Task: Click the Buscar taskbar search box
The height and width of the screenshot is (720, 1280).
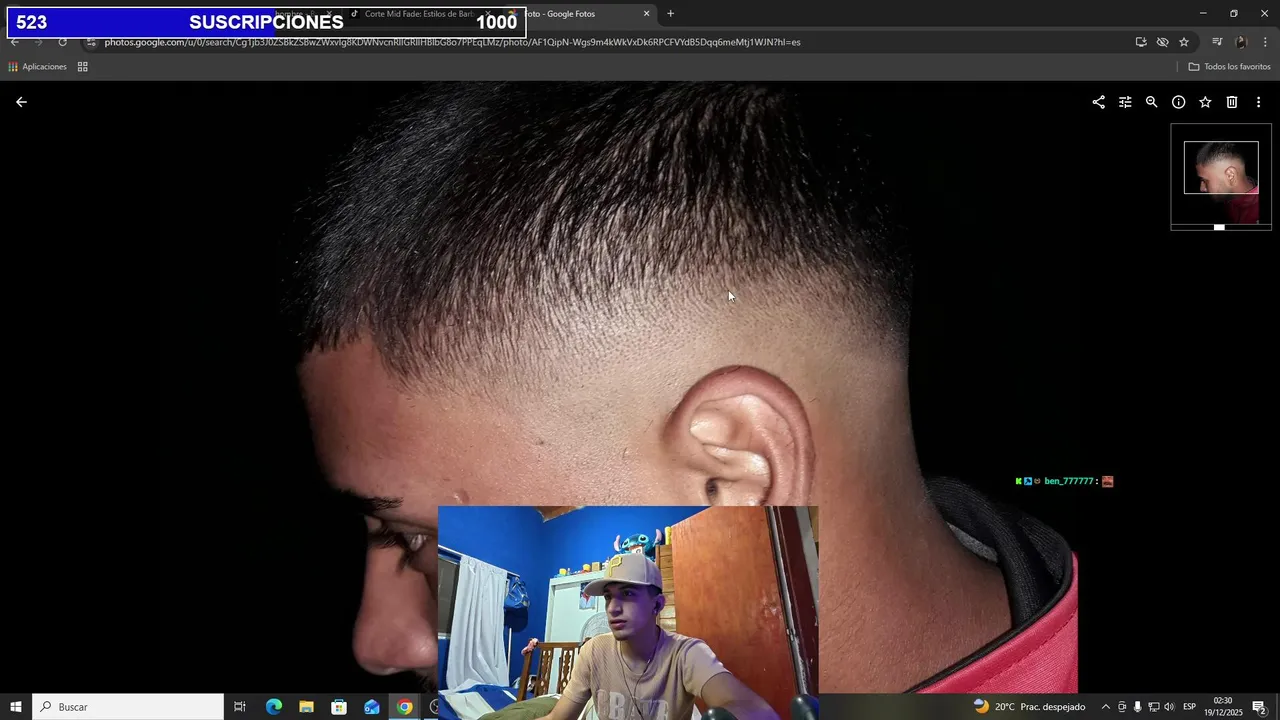Action: click(x=128, y=707)
